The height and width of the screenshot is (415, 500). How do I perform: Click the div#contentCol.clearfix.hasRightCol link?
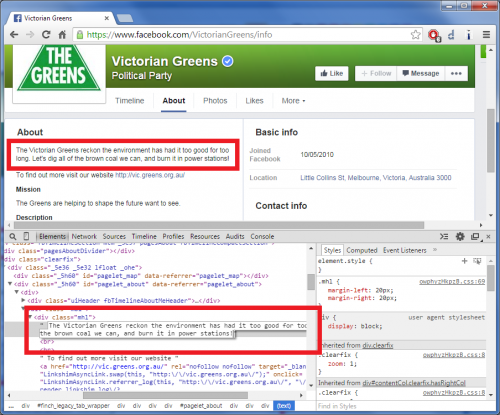[x=414, y=383]
